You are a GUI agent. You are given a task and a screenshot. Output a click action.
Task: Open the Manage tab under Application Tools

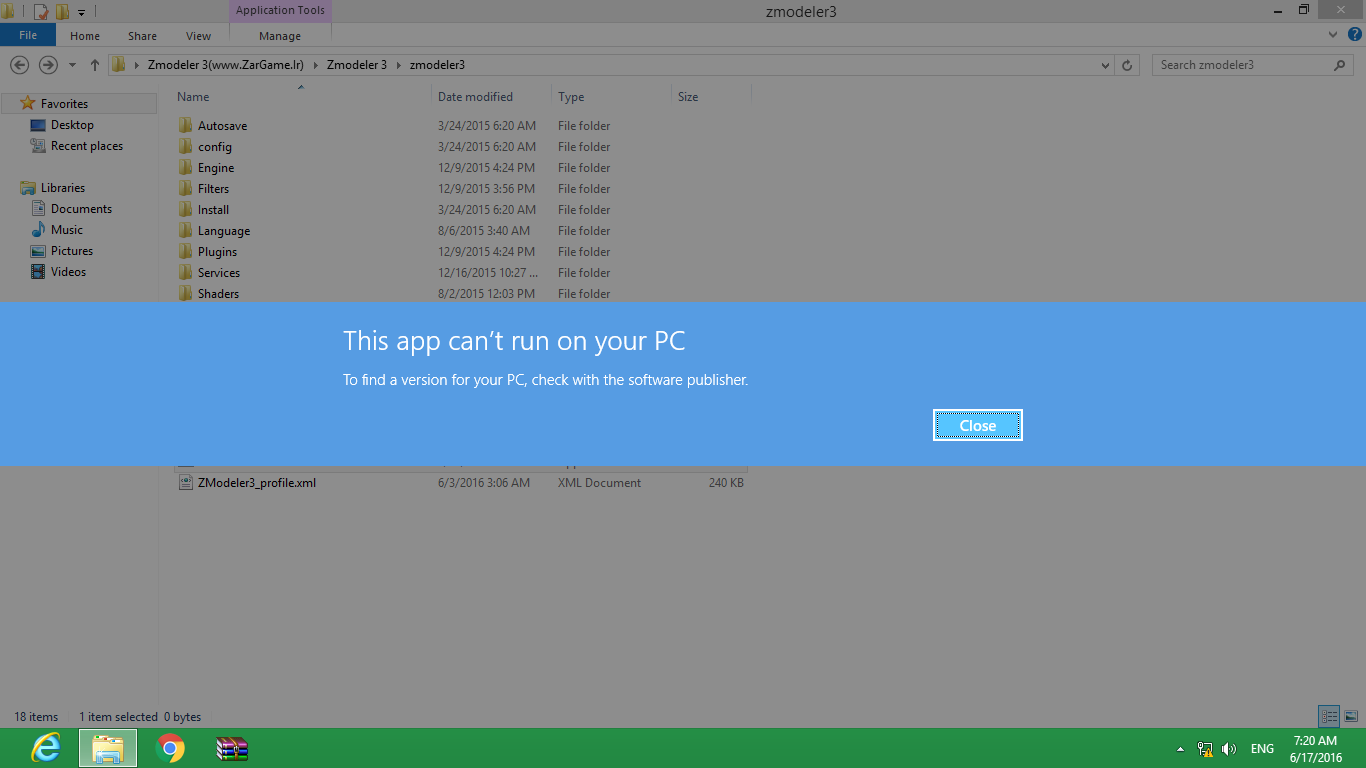point(280,36)
